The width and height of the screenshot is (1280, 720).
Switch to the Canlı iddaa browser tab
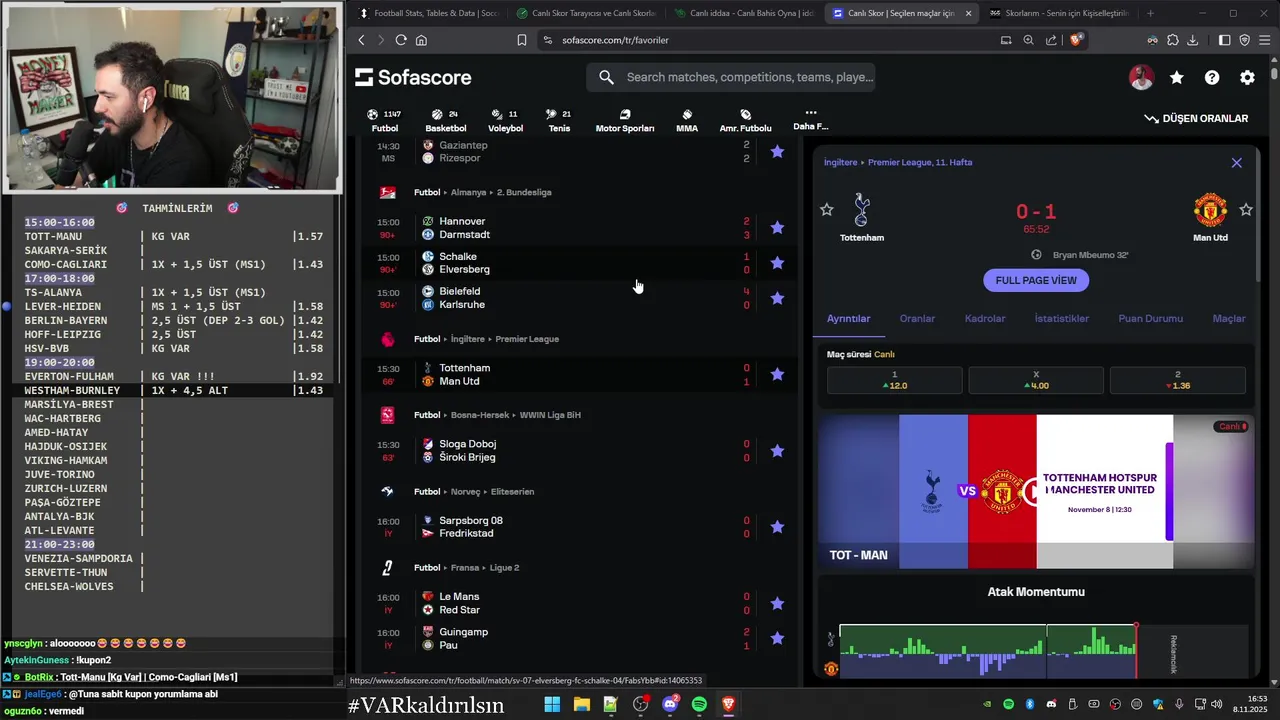(743, 13)
